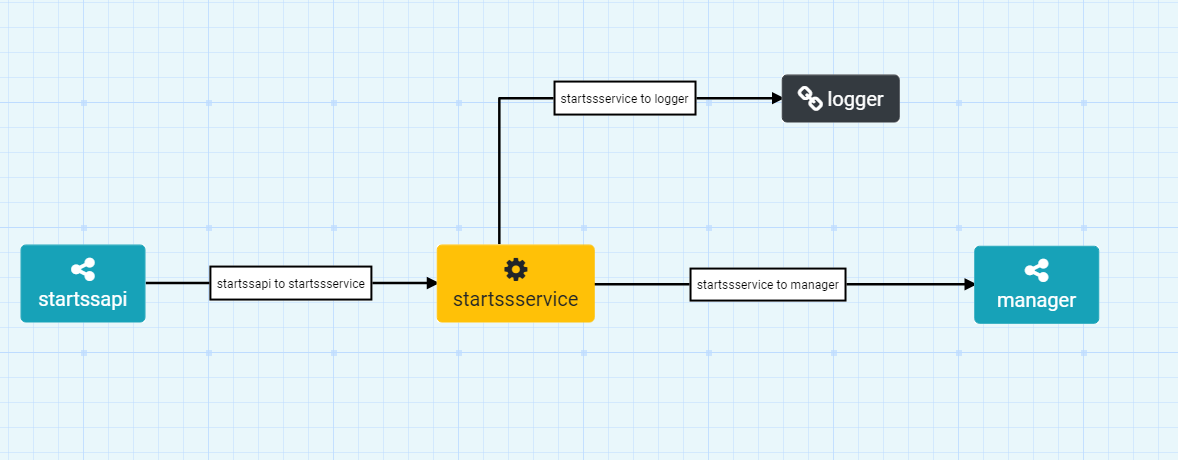Select the "logger" node name text
This screenshot has height=460, width=1178.
point(855,99)
